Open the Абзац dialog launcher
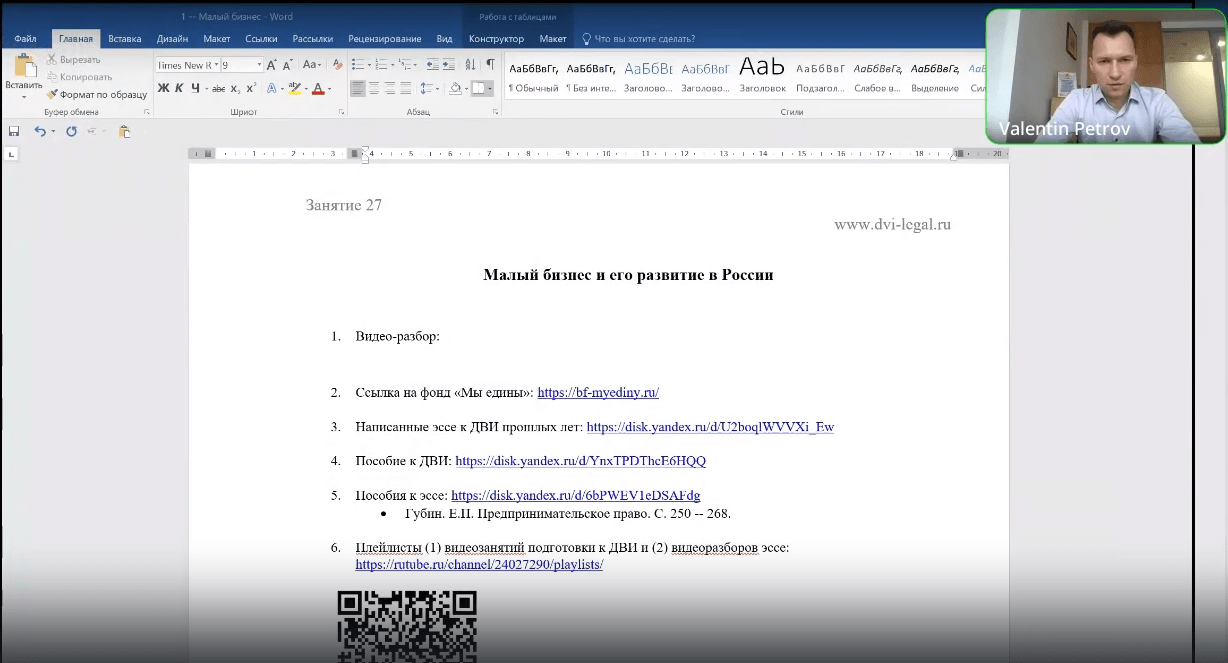The height and width of the screenshot is (663, 1228). coord(495,112)
